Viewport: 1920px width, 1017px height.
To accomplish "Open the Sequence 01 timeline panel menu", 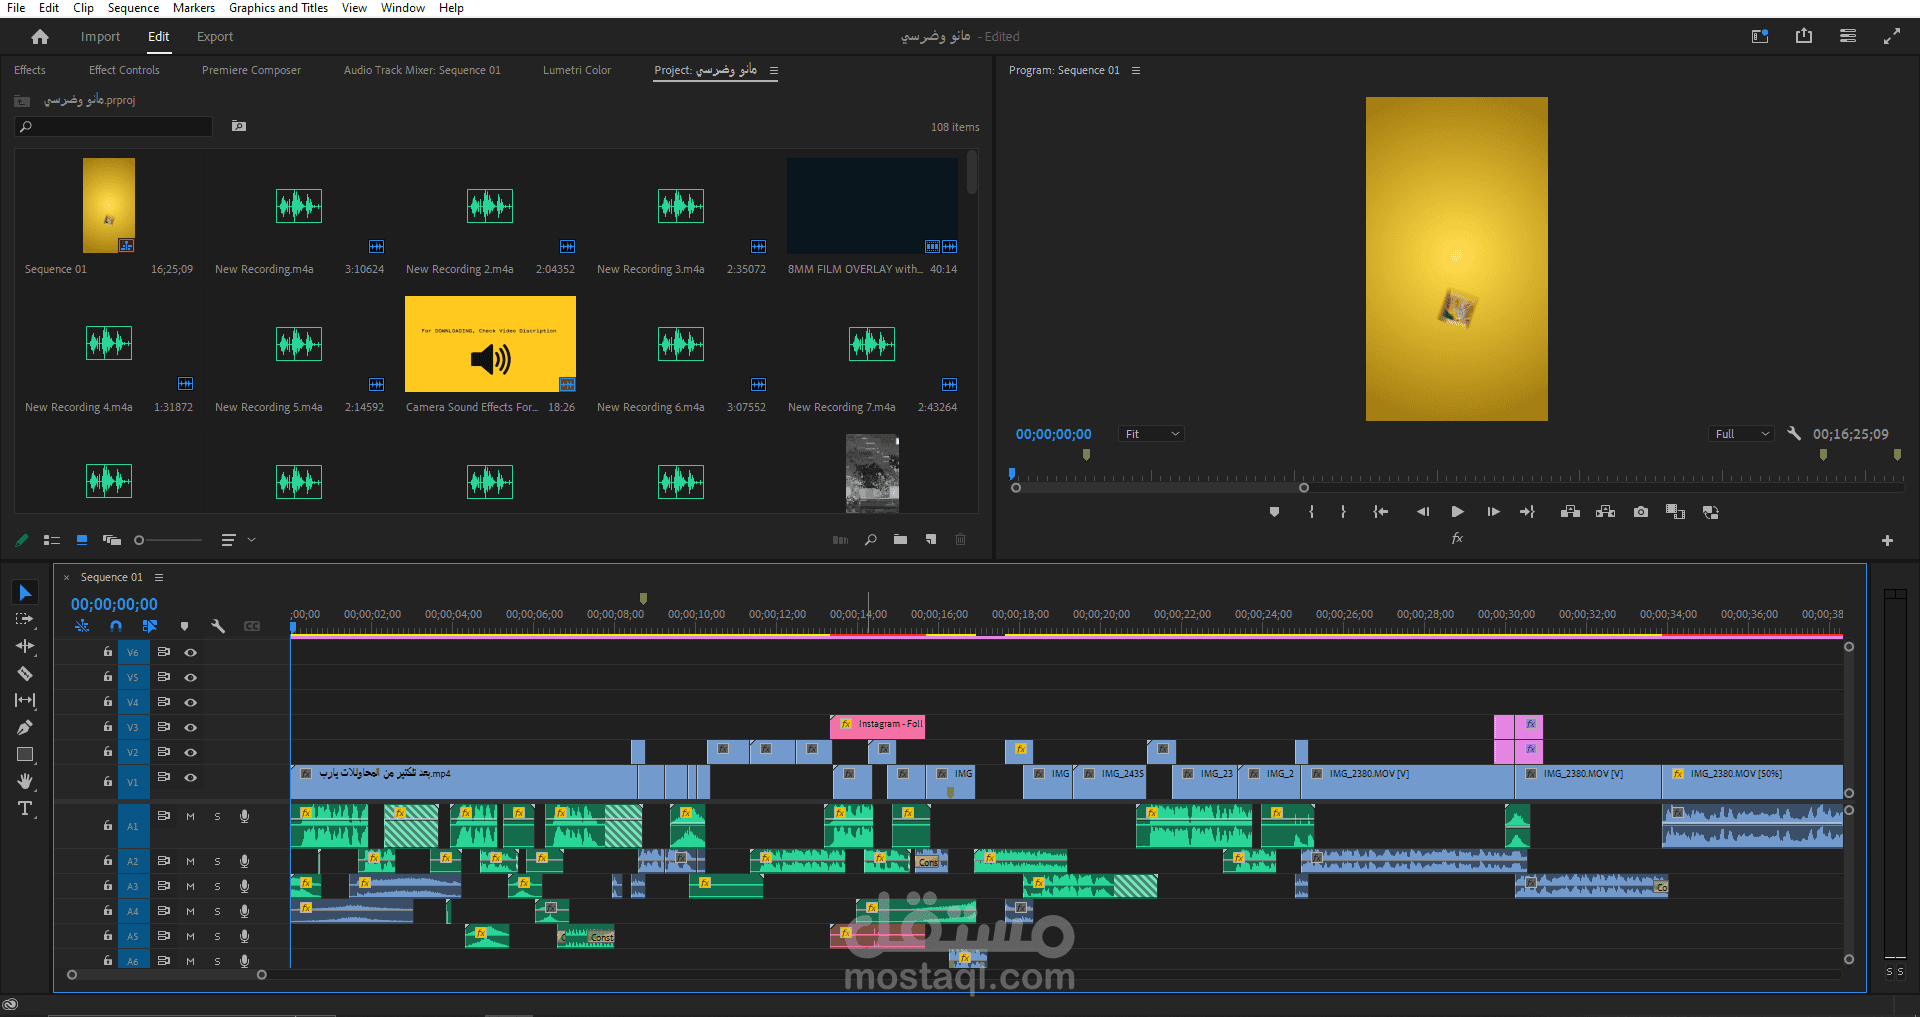I will coord(159,577).
